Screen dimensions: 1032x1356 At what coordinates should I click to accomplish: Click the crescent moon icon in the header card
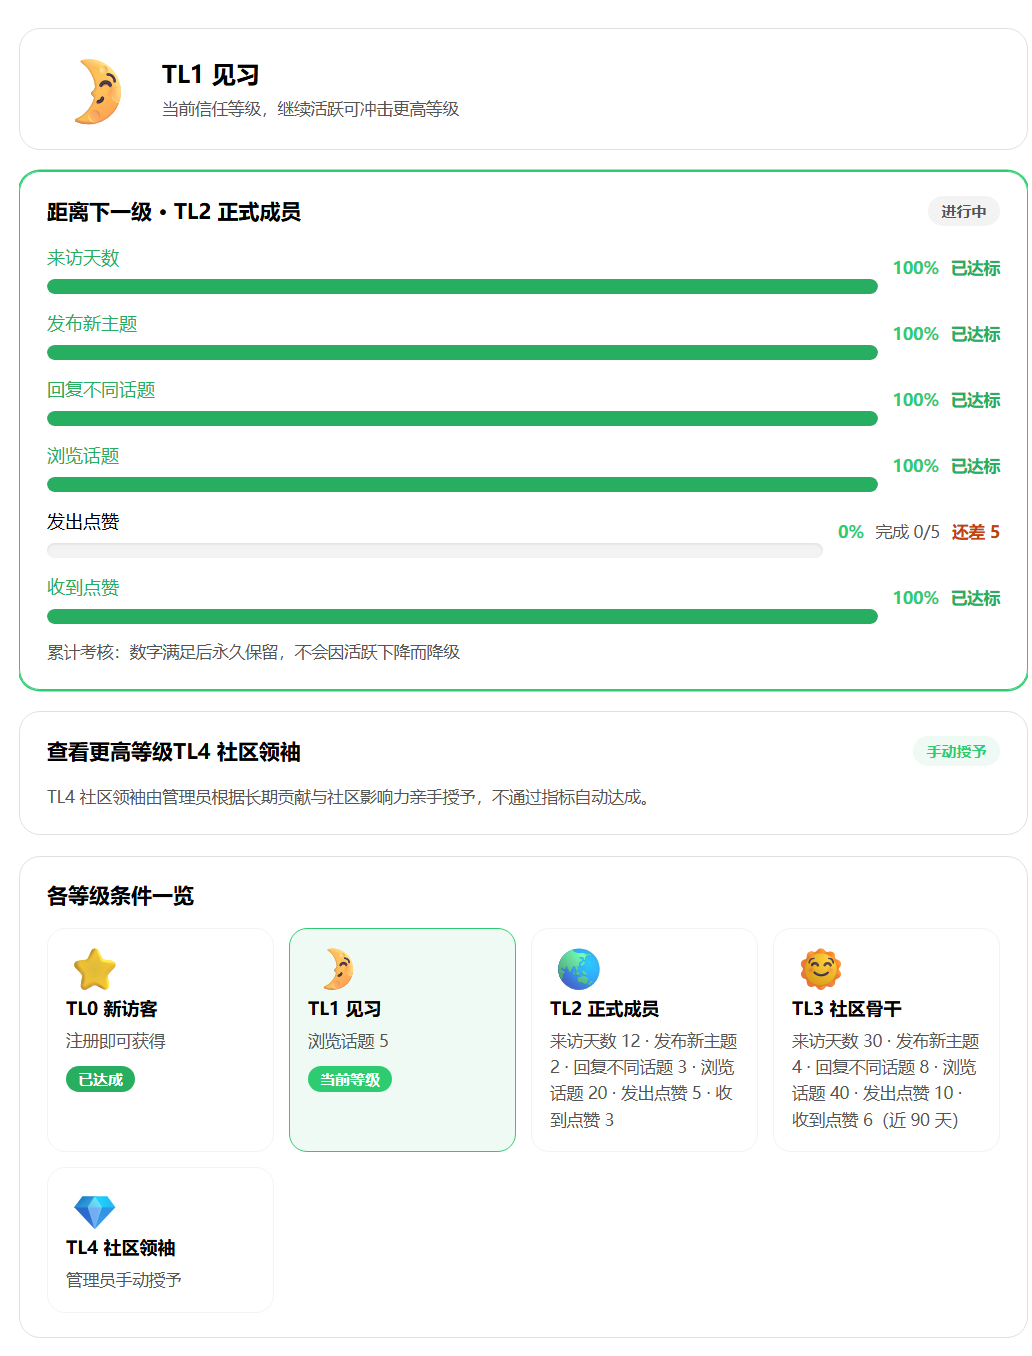[98, 91]
